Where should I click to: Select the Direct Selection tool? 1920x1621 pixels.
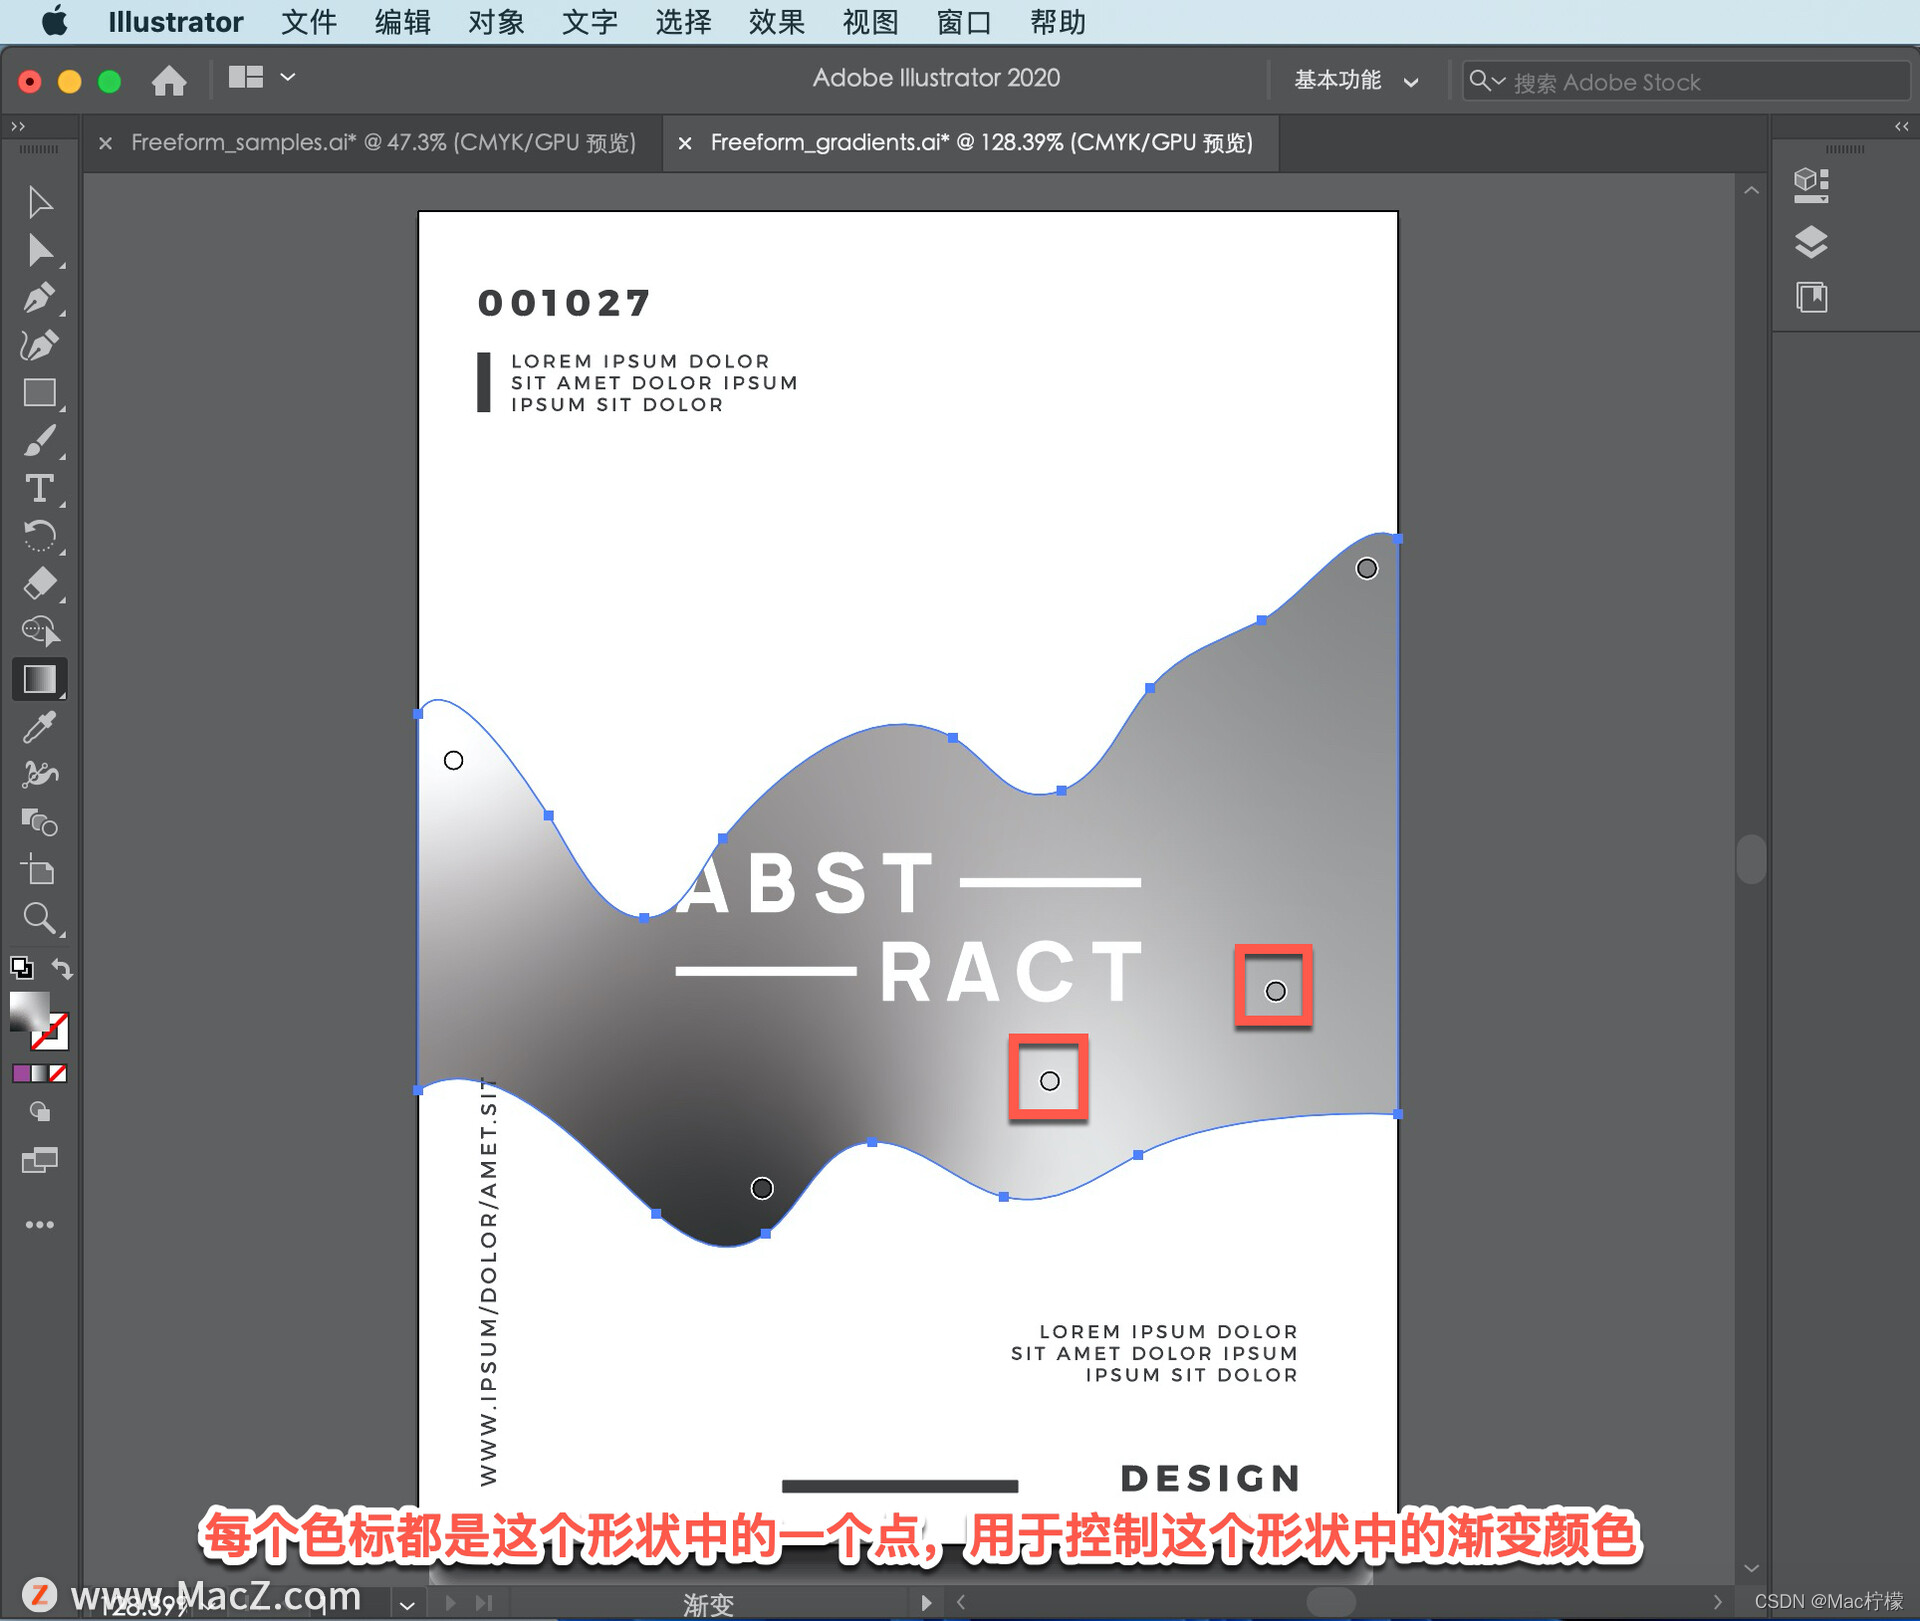[x=39, y=250]
